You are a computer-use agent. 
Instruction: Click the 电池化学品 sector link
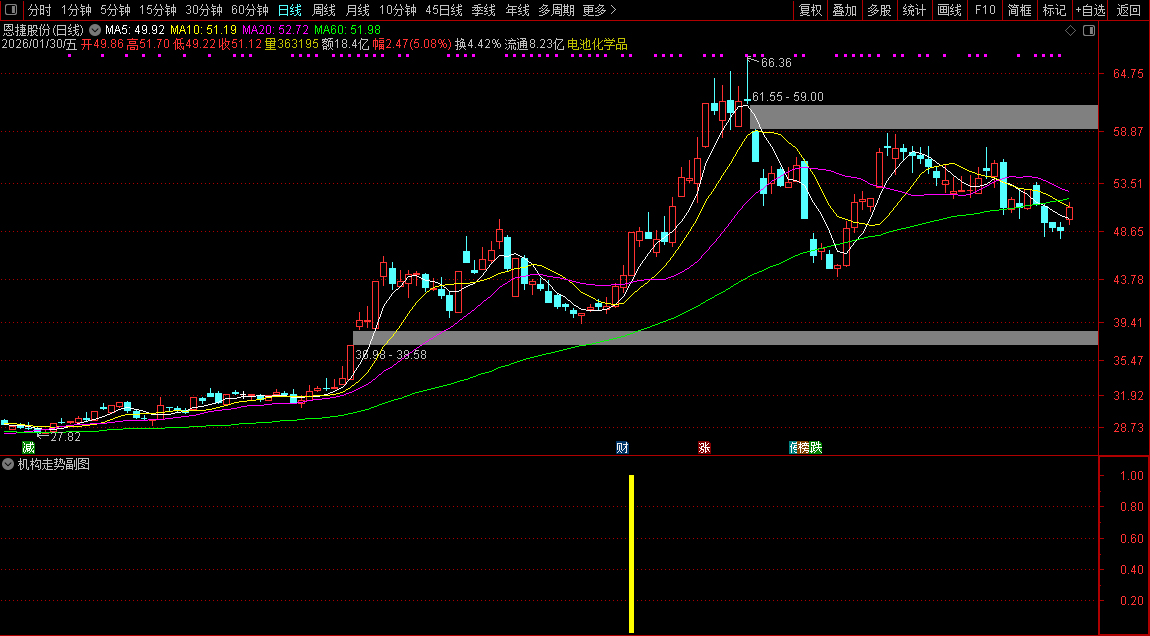(597, 44)
